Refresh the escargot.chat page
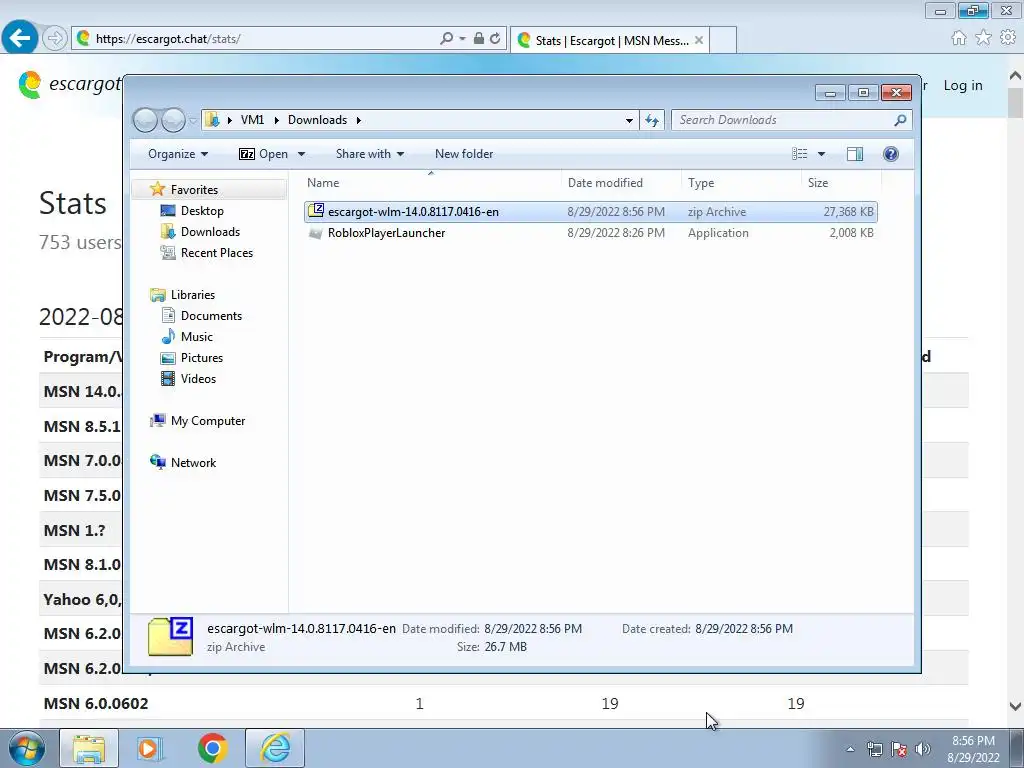 [495, 39]
